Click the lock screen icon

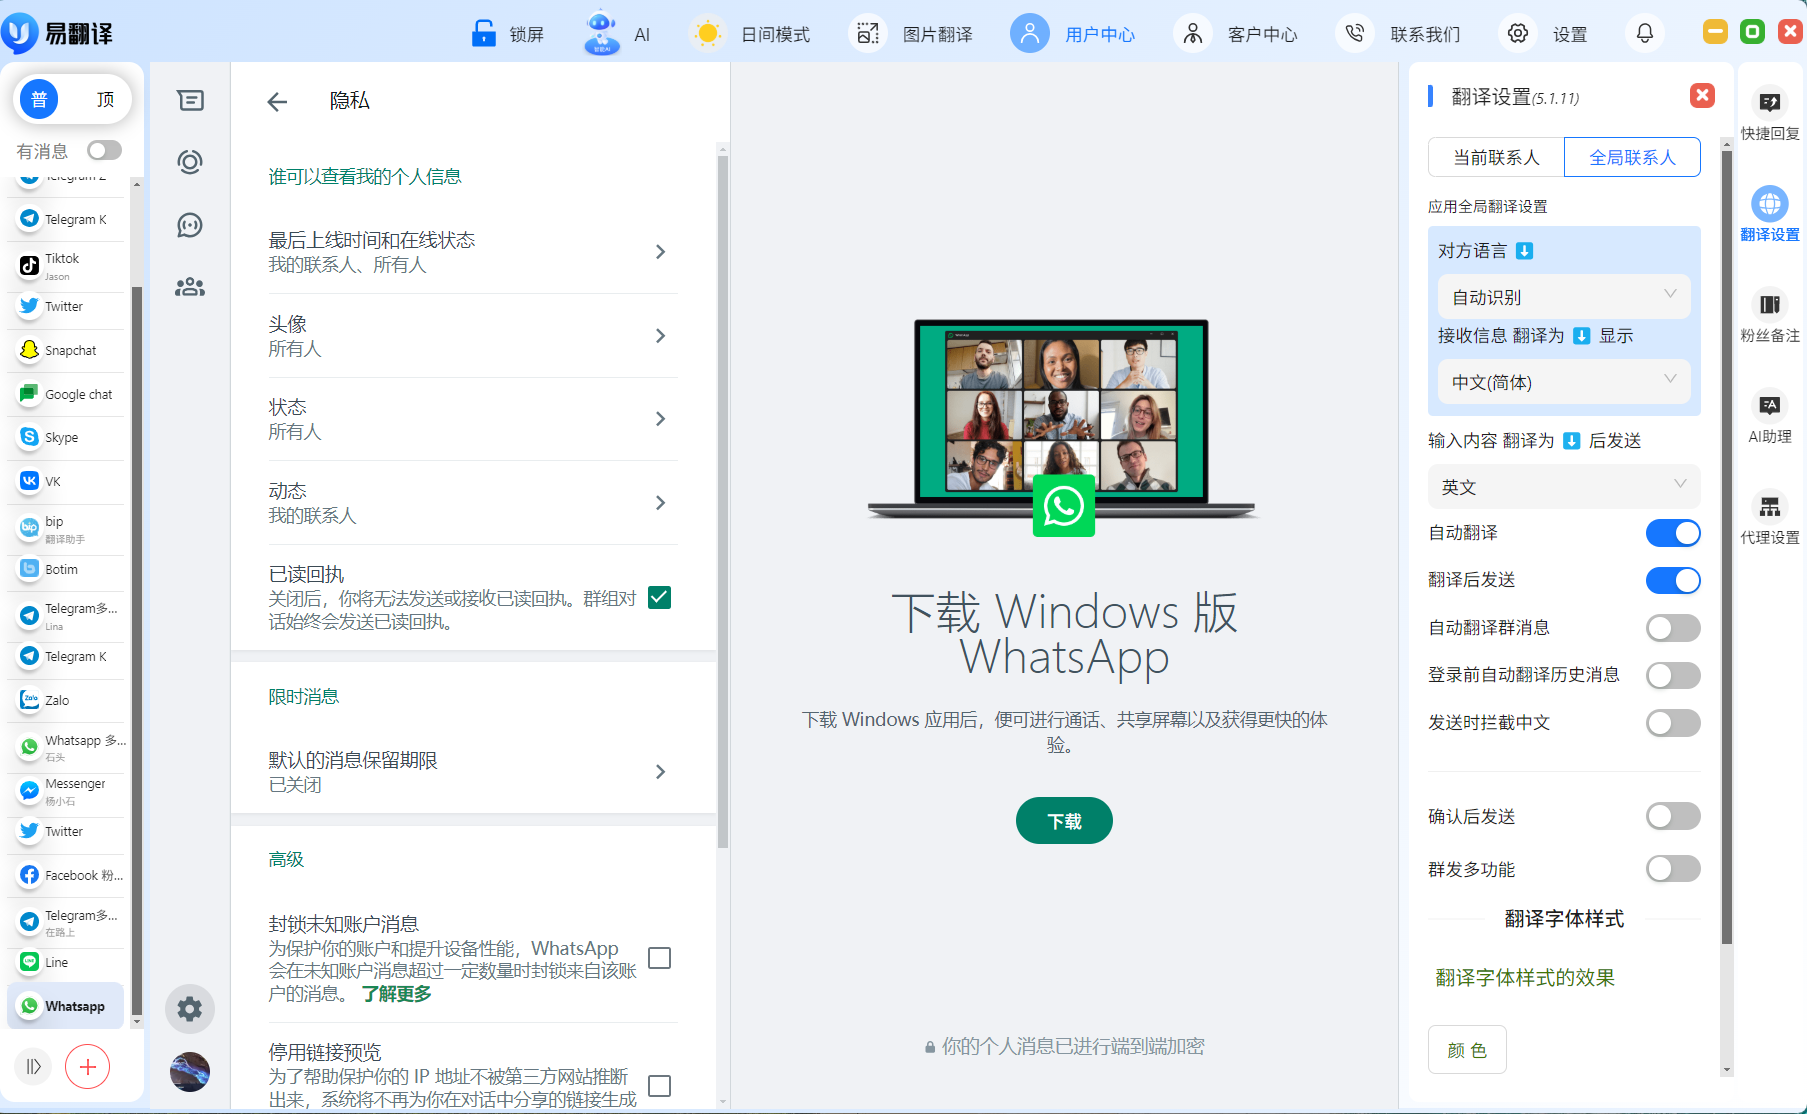click(x=484, y=34)
